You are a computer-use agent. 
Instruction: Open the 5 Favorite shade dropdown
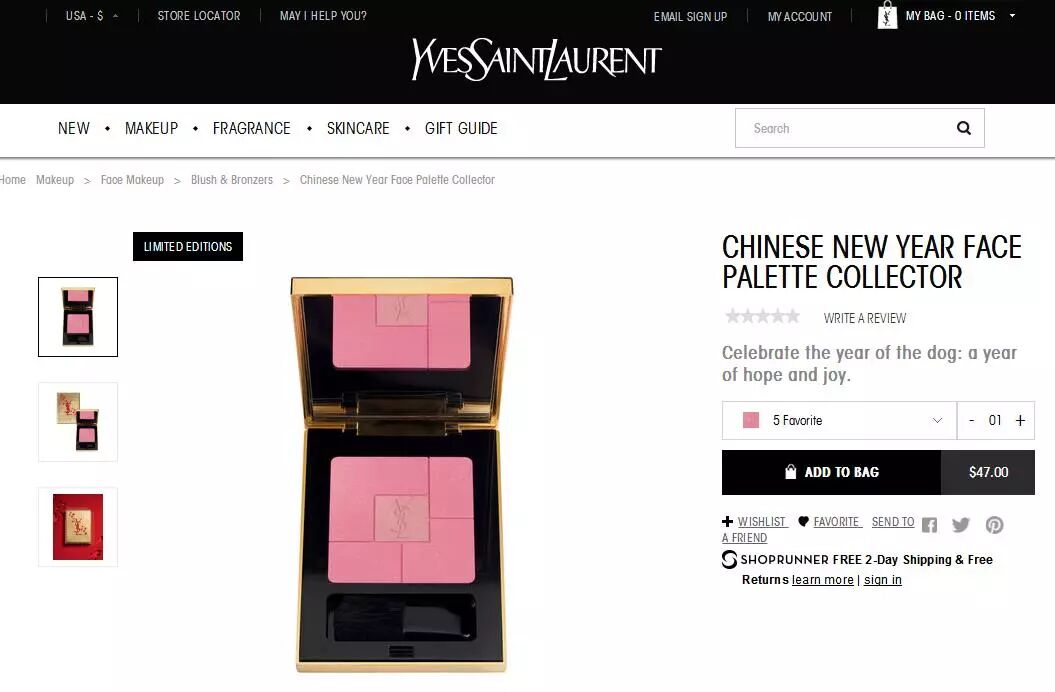(x=839, y=421)
